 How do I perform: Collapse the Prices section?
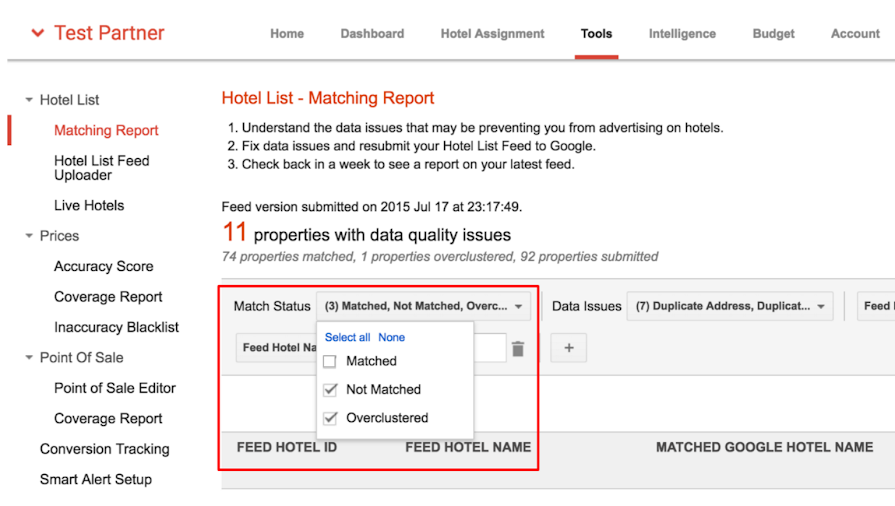click(x=29, y=236)
